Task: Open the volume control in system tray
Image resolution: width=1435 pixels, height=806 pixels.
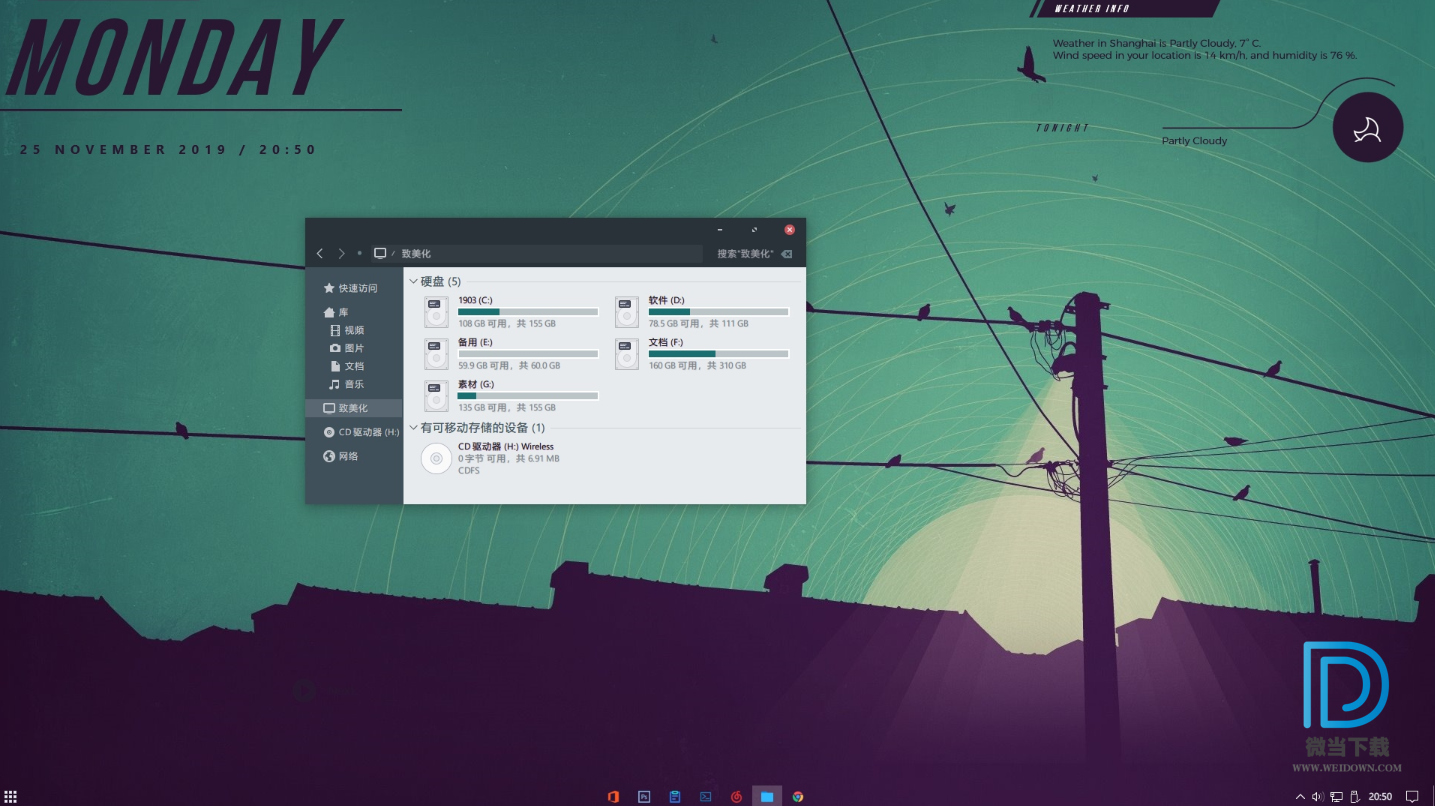Action: pos(1317,797)
